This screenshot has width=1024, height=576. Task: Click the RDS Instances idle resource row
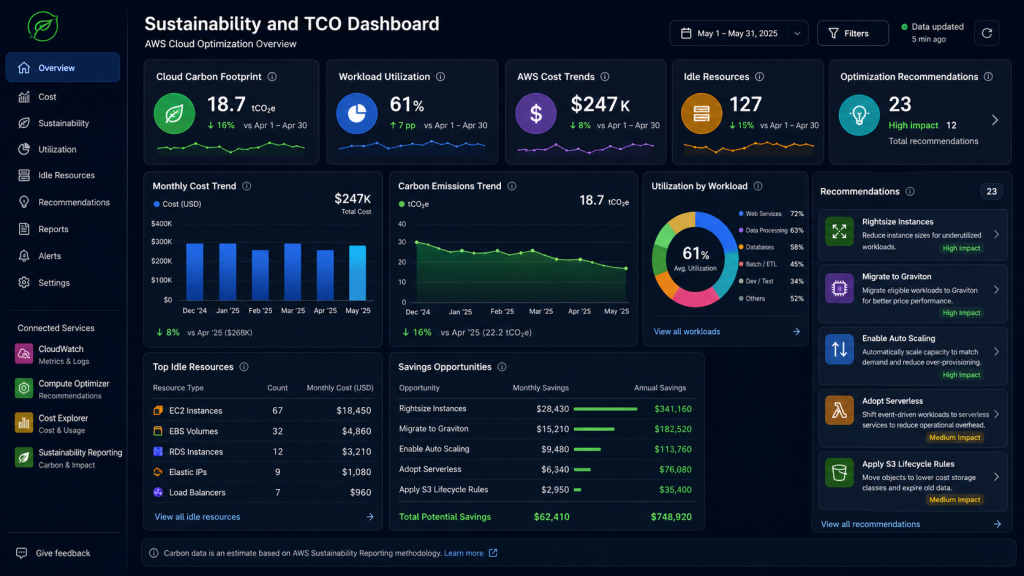point(263,452)
